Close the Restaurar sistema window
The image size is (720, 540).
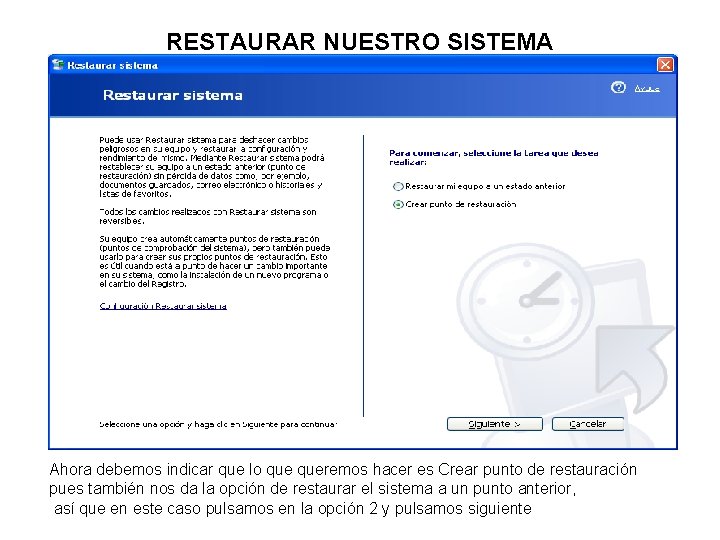(x=665, y=65)
